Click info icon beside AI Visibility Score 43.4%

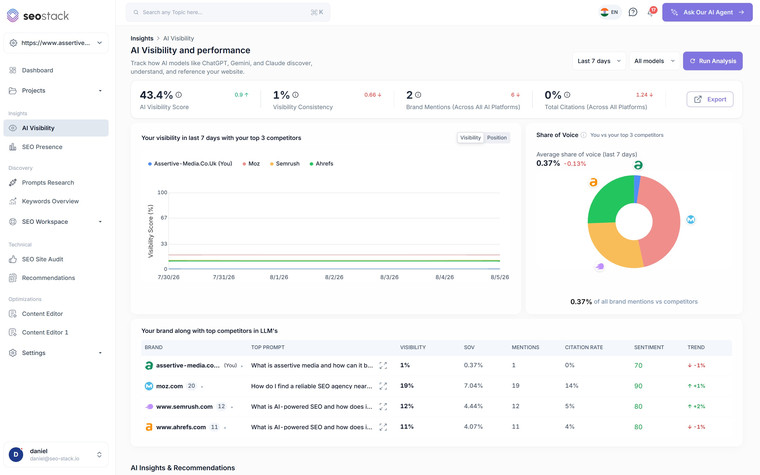point(179,95)
